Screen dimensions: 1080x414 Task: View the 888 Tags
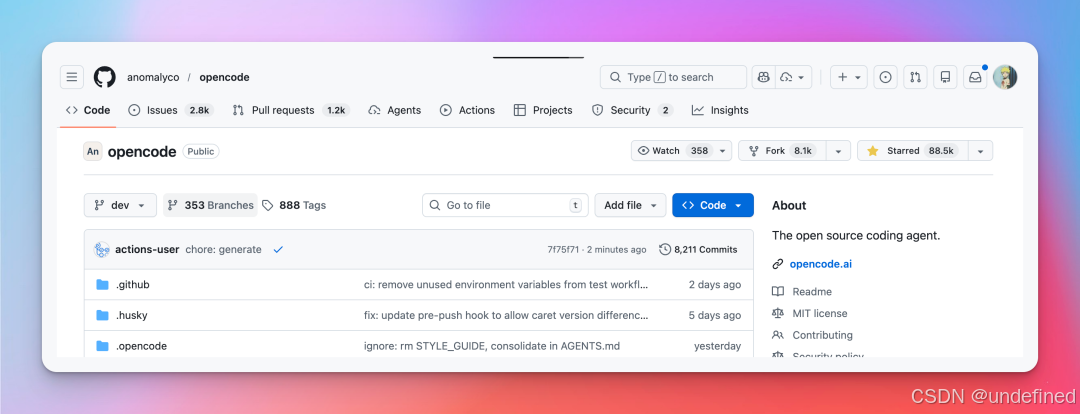coord(294,205)
